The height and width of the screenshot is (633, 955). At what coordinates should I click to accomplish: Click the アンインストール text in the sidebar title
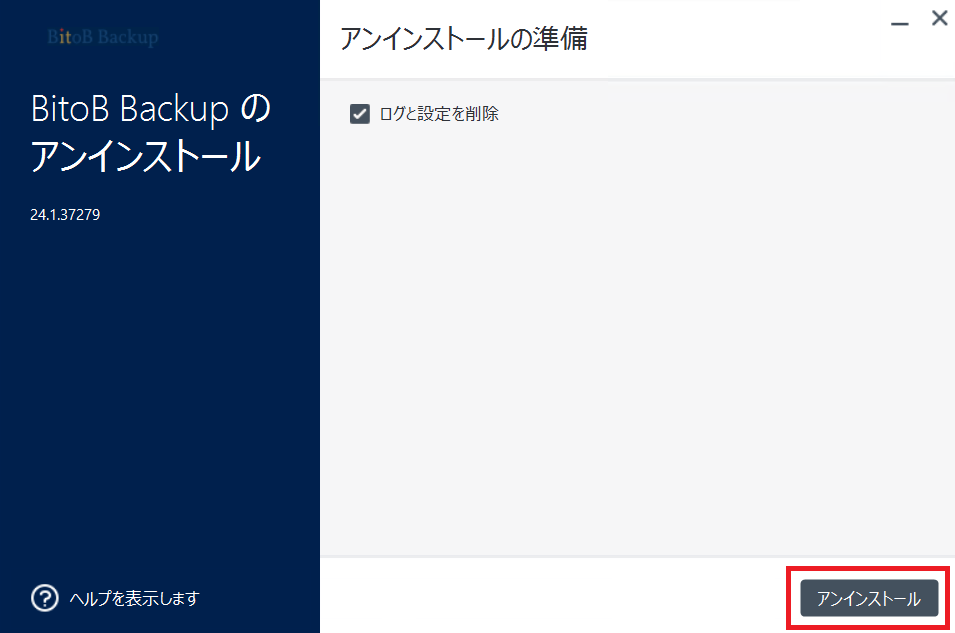click(x=146, y=156)
